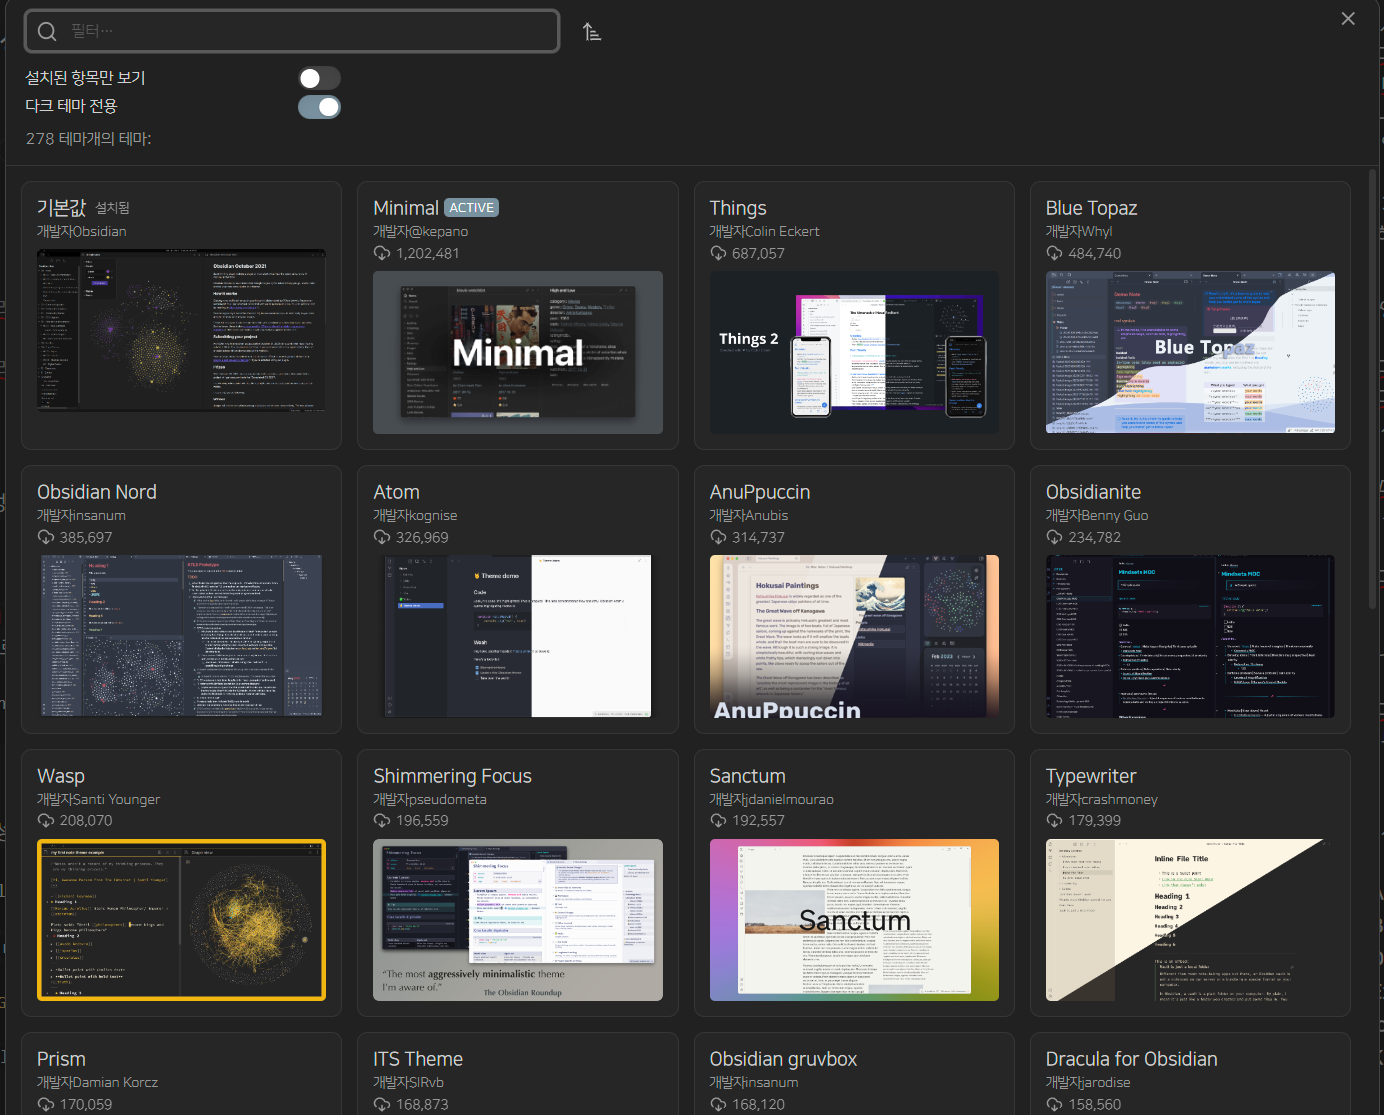Click download icon beside 168,120 on Obsidian gruvbox
Image resolution: width=1384 pixels, height=1115 pixels.
[x=718, y=1104]
